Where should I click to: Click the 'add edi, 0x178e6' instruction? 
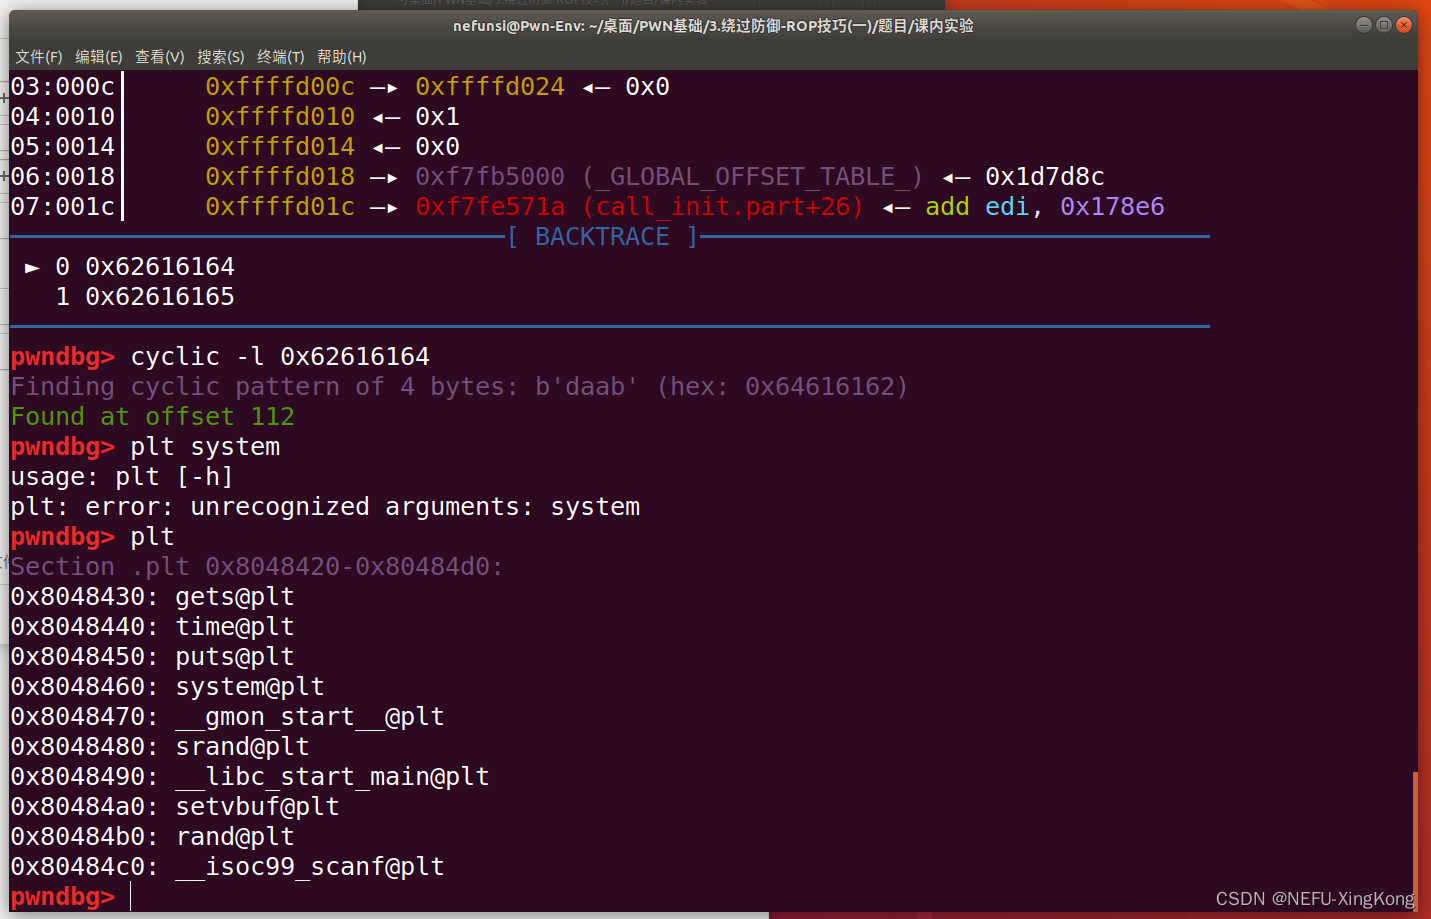[x=1045, y=207]
